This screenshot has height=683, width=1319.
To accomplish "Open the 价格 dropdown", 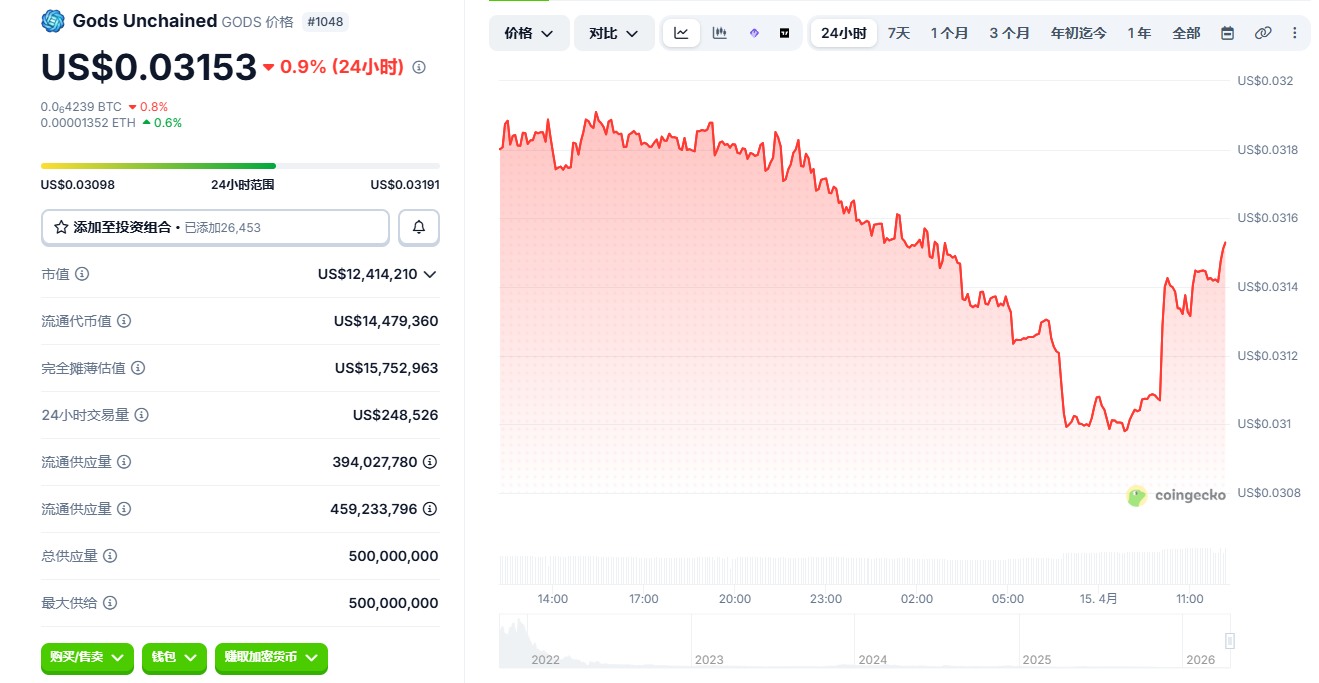I will pos(529,33).
